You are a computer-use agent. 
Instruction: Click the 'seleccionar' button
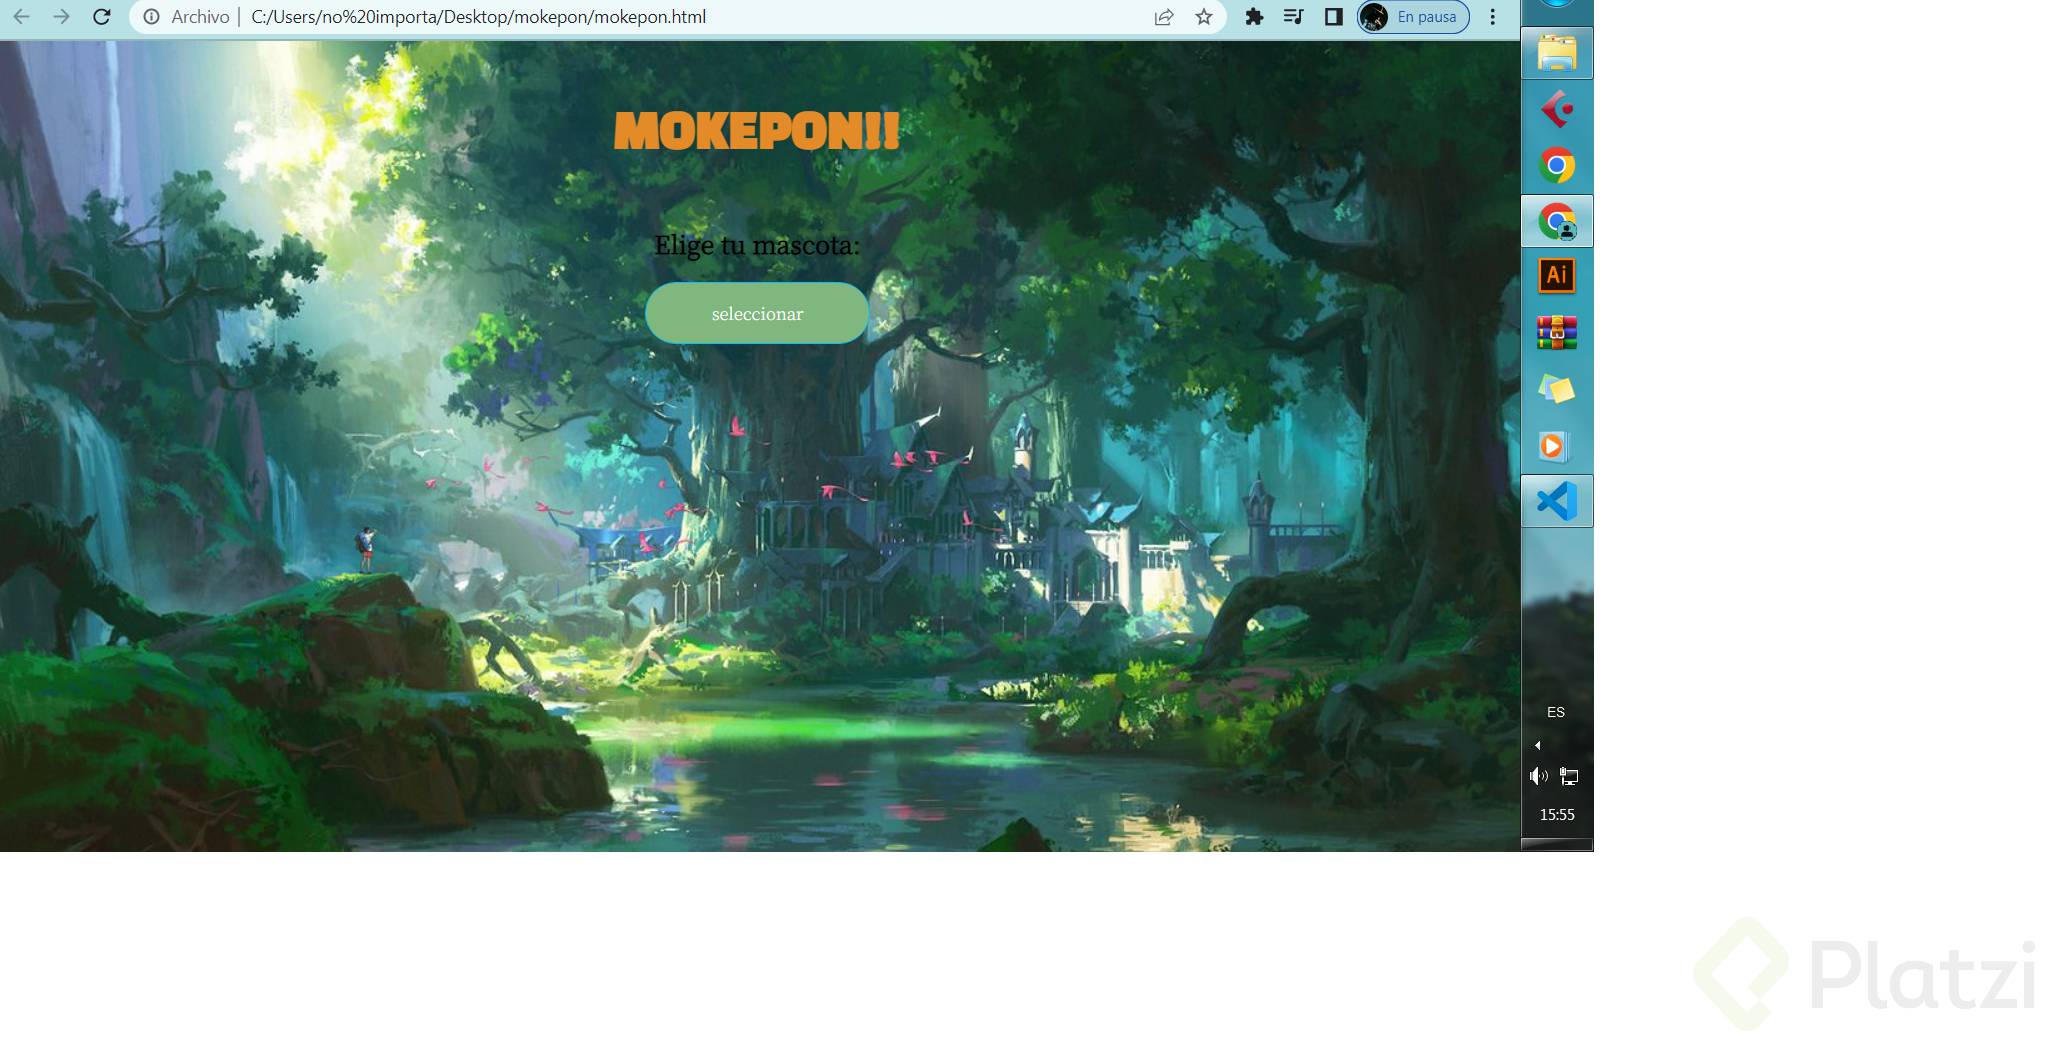pyautogui.click(x=757, y=313)
